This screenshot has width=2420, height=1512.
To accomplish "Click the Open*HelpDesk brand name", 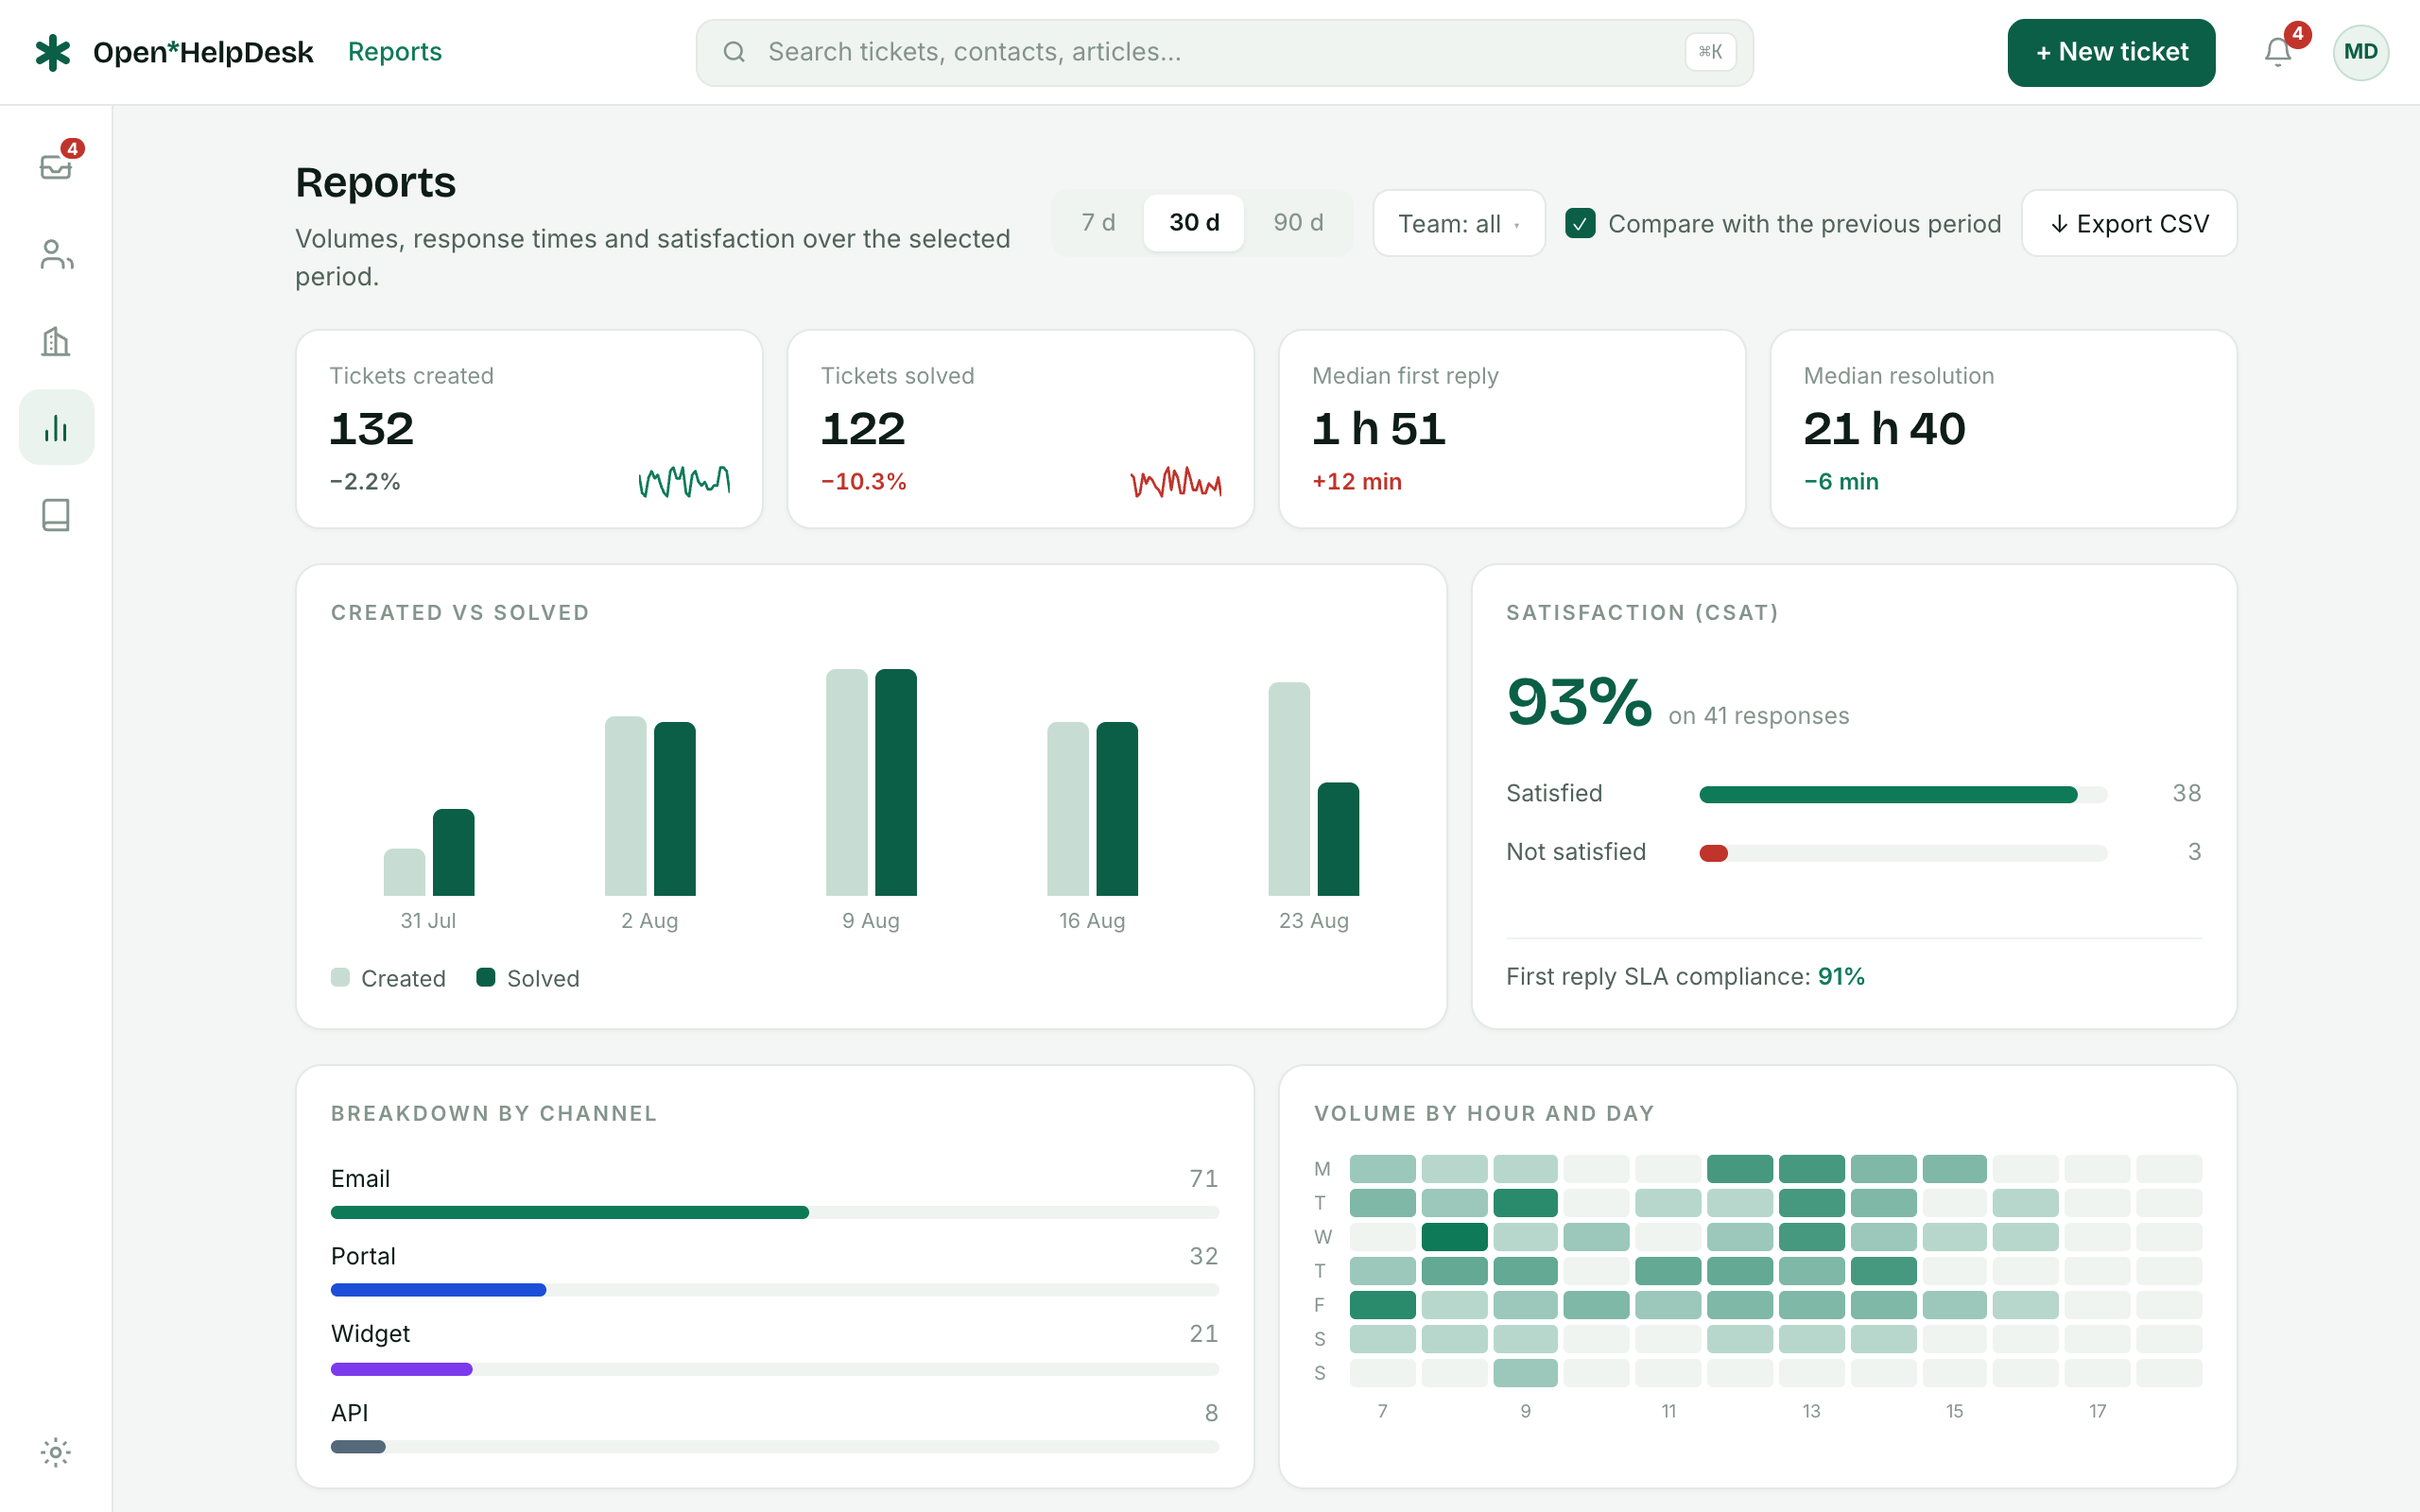I will pos(203,52).
